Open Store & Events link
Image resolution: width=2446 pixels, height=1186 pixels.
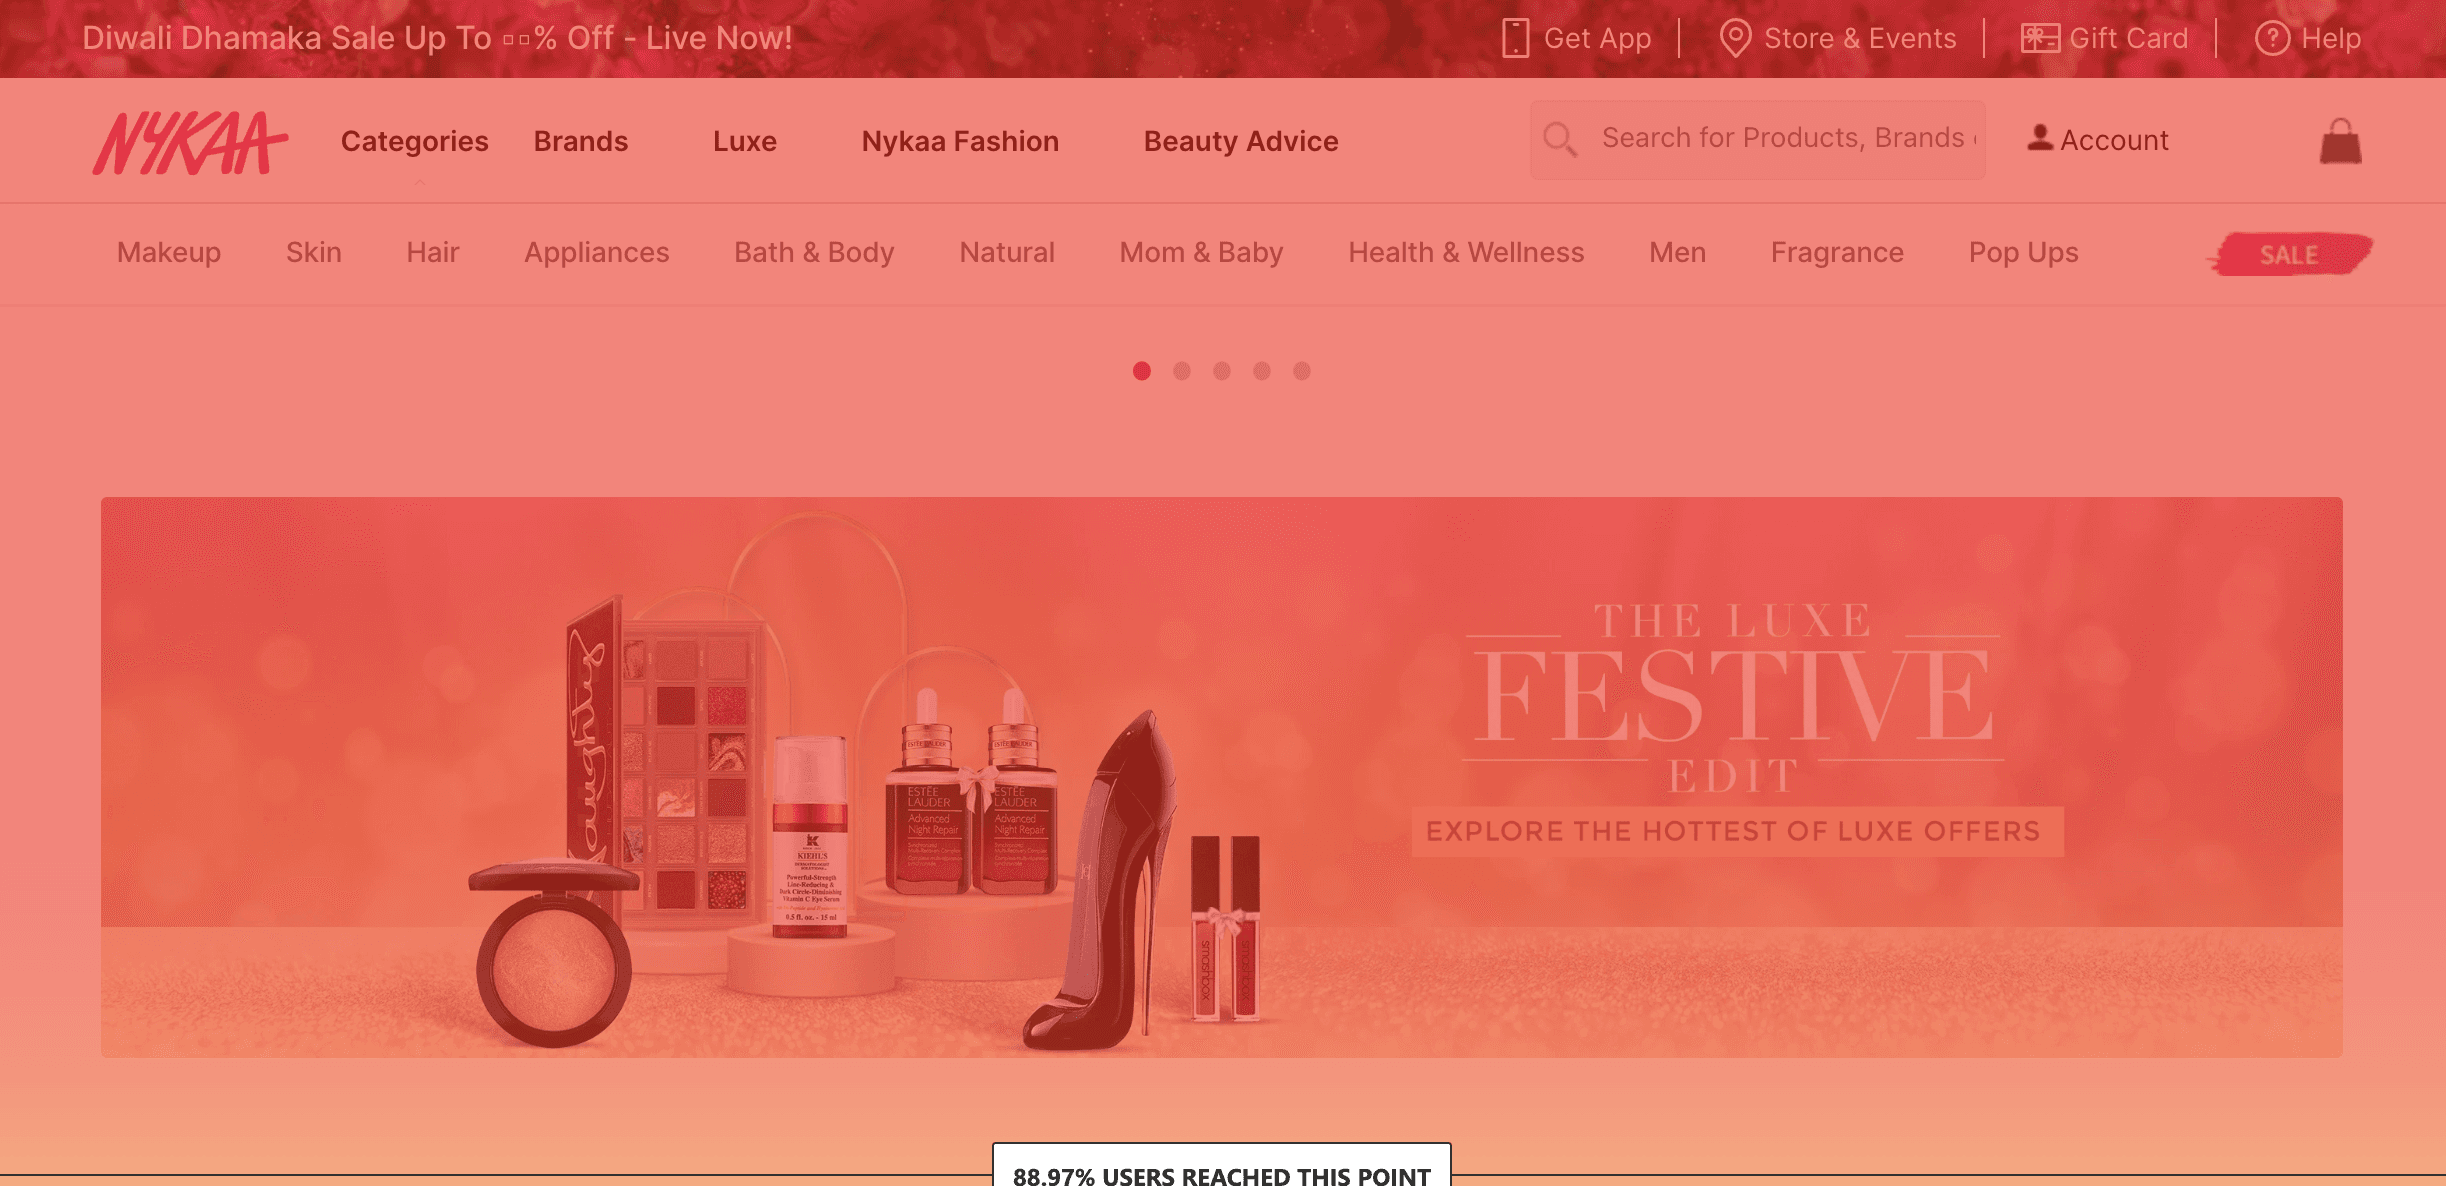[1860, 38]
